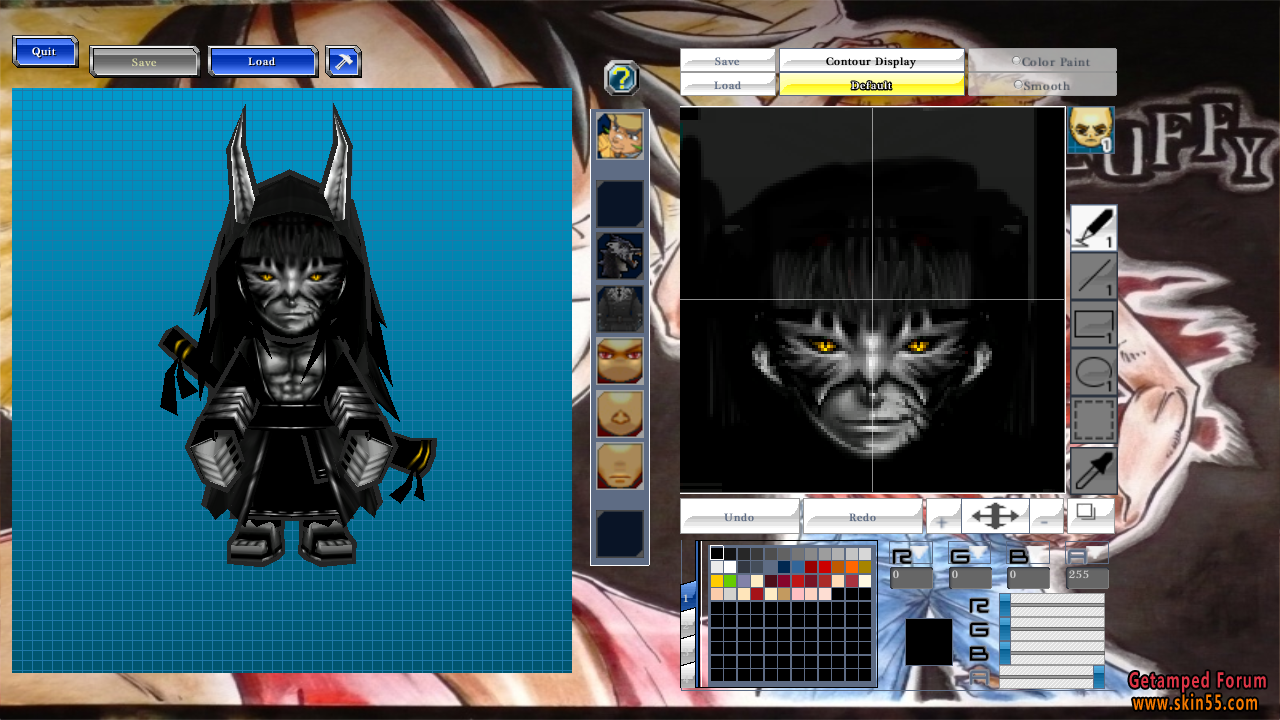Select the empty slot at the list's bottom
Screen dimensions: 1280x720
(x=620, y=534)
